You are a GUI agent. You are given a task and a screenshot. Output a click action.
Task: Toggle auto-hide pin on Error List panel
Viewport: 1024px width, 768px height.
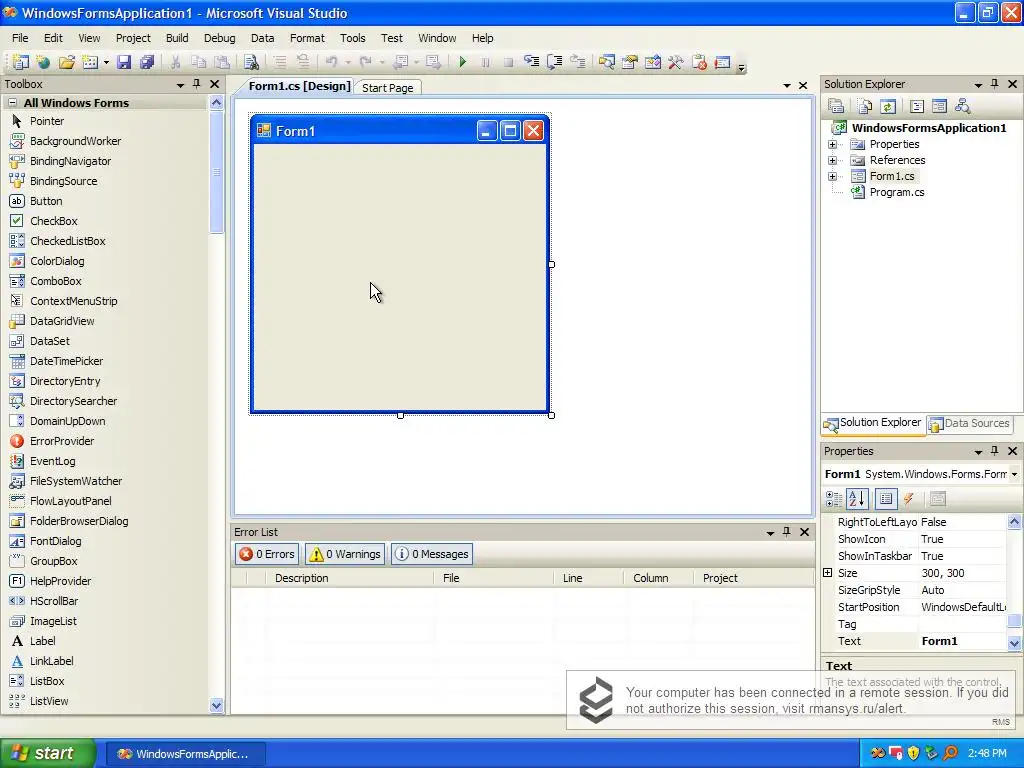click(787, 532)
